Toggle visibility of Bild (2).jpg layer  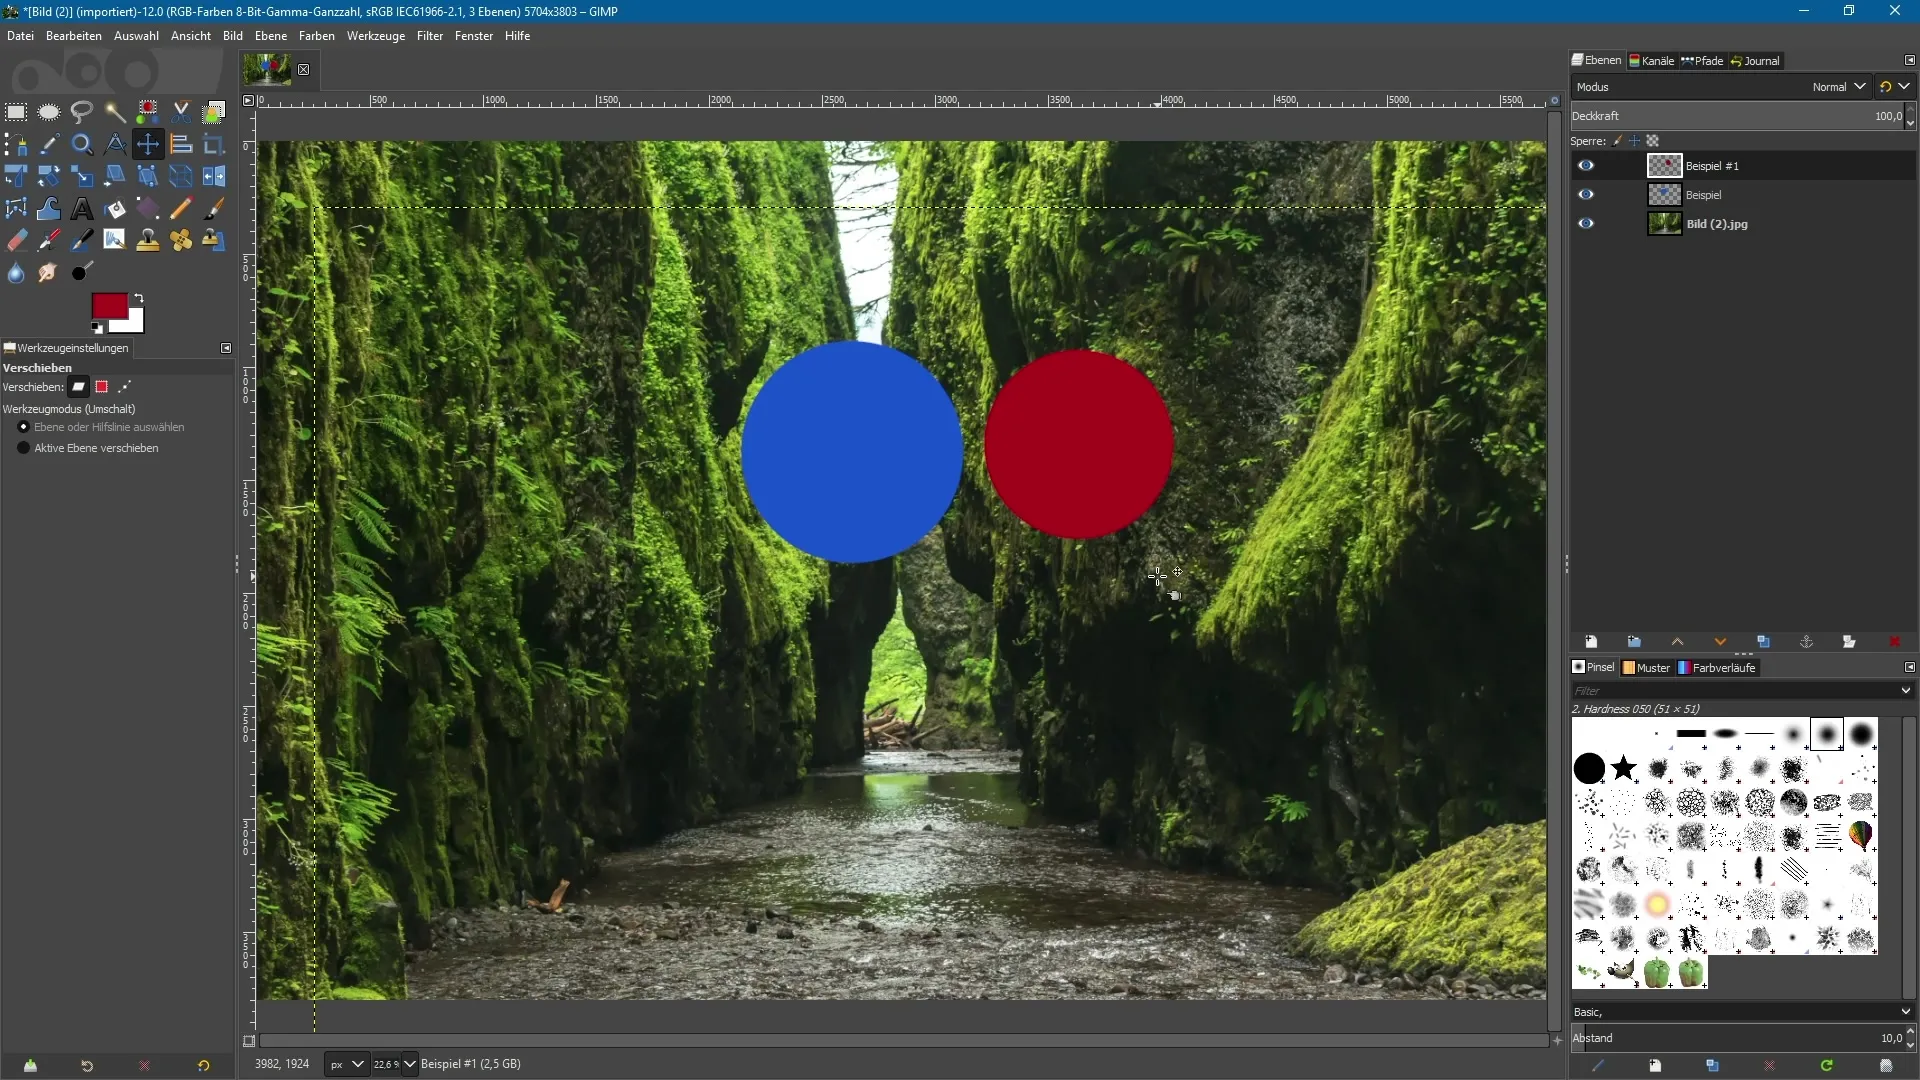[1586, 224]
